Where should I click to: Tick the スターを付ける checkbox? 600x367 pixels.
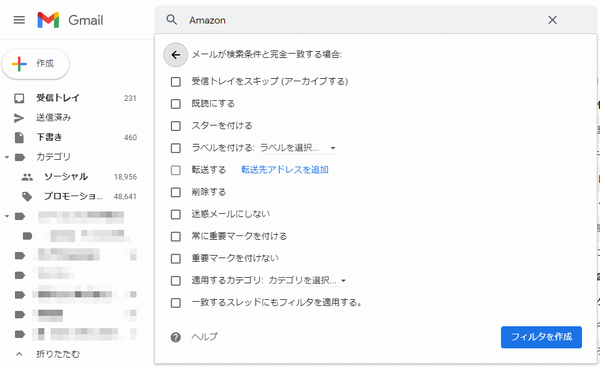[x=176, y=126]
